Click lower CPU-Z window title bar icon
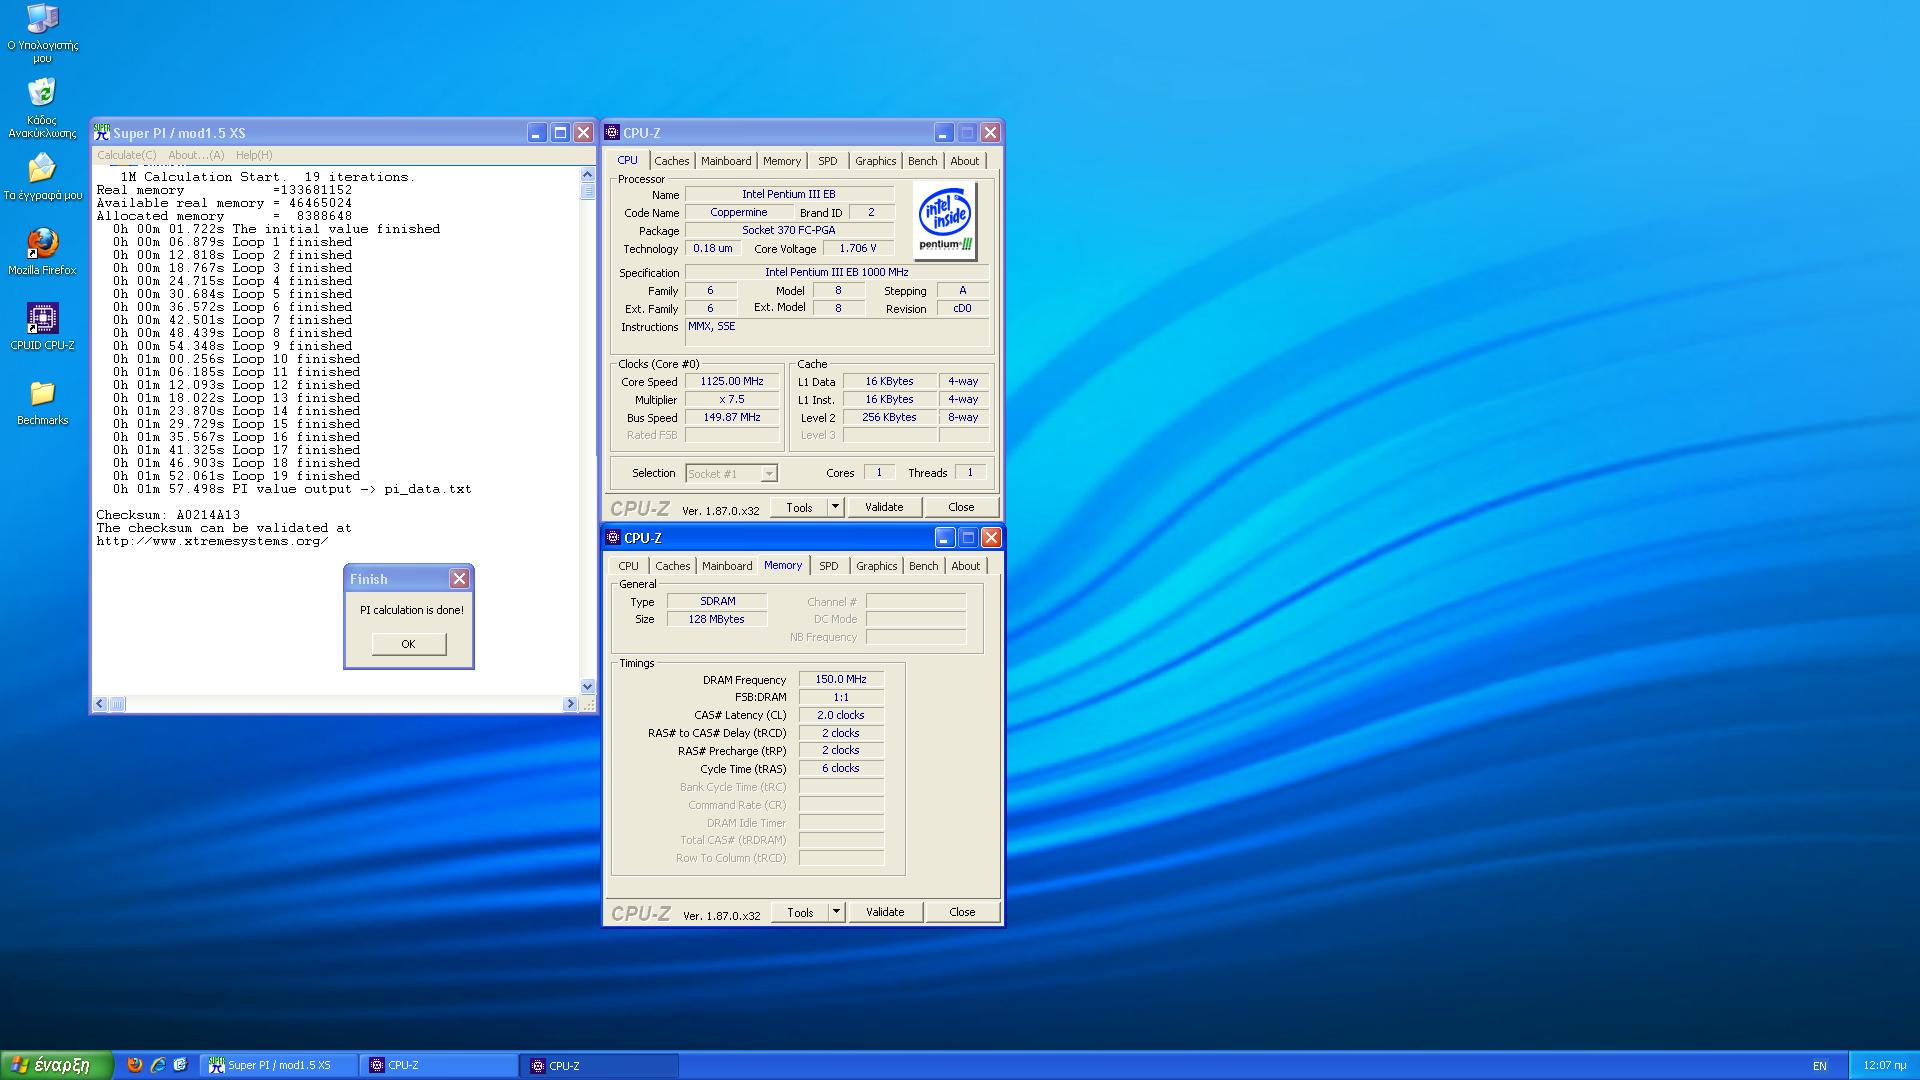Image resolution: width=1920 pixels, height=1080 pixels. point(613,537)
